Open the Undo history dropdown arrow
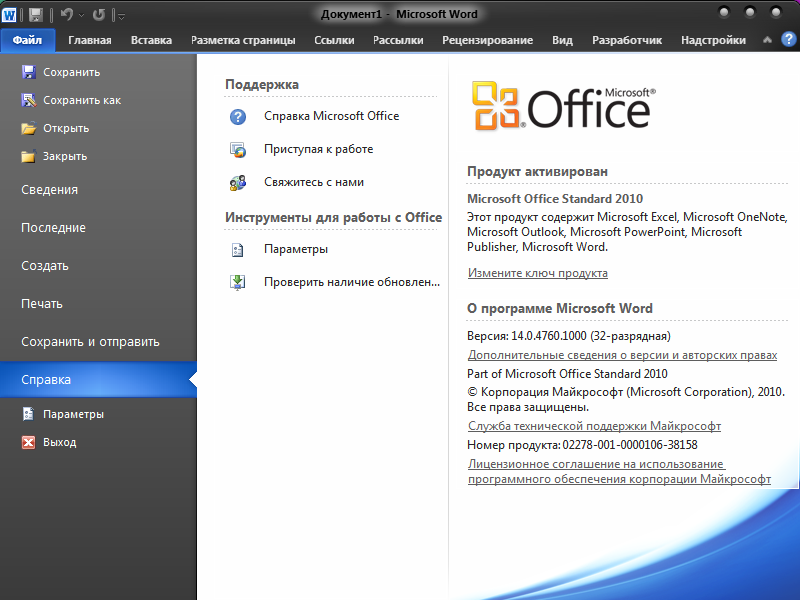The width and height of the screenshot is (800, 600). (82, 16)
